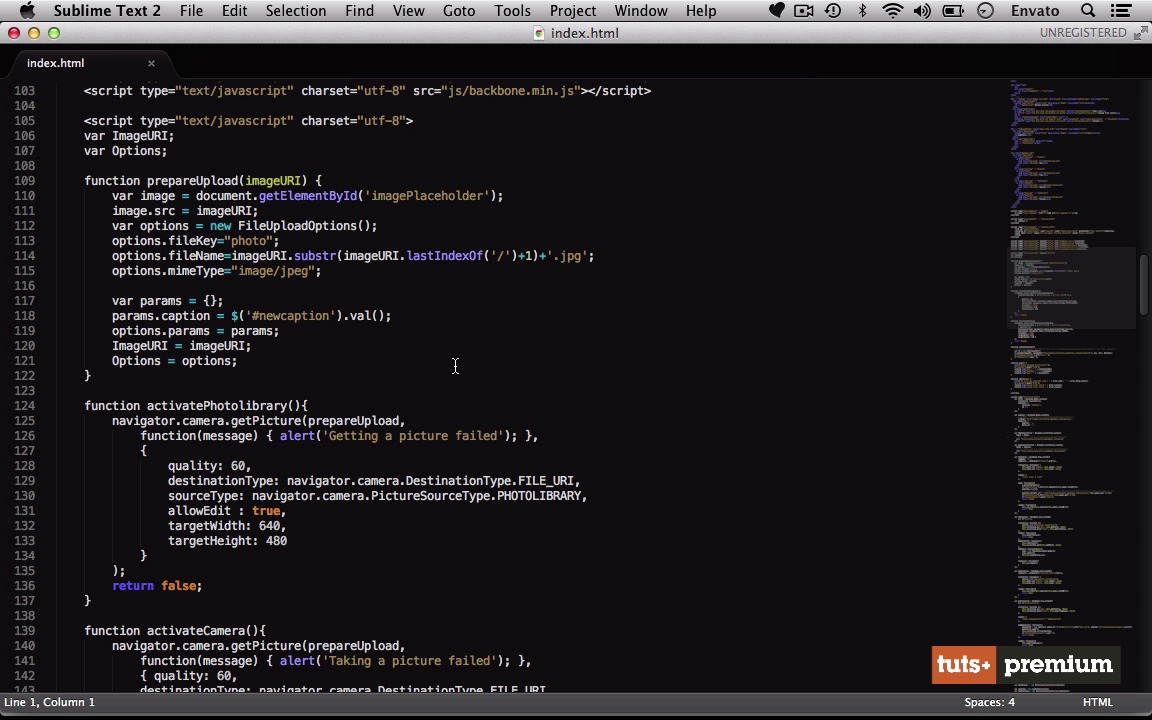Click 'PHOTOLIBRARY' on line 130
1152x720 pixels.
coord(539,497)
